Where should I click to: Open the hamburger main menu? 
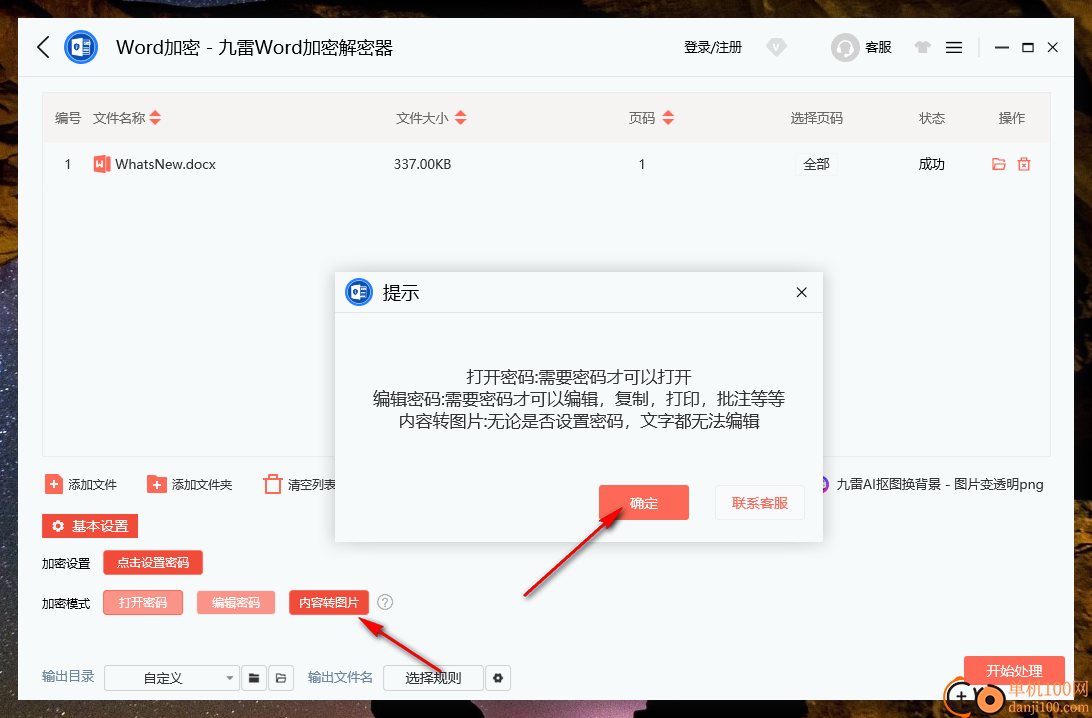click(x=954, y=47)
